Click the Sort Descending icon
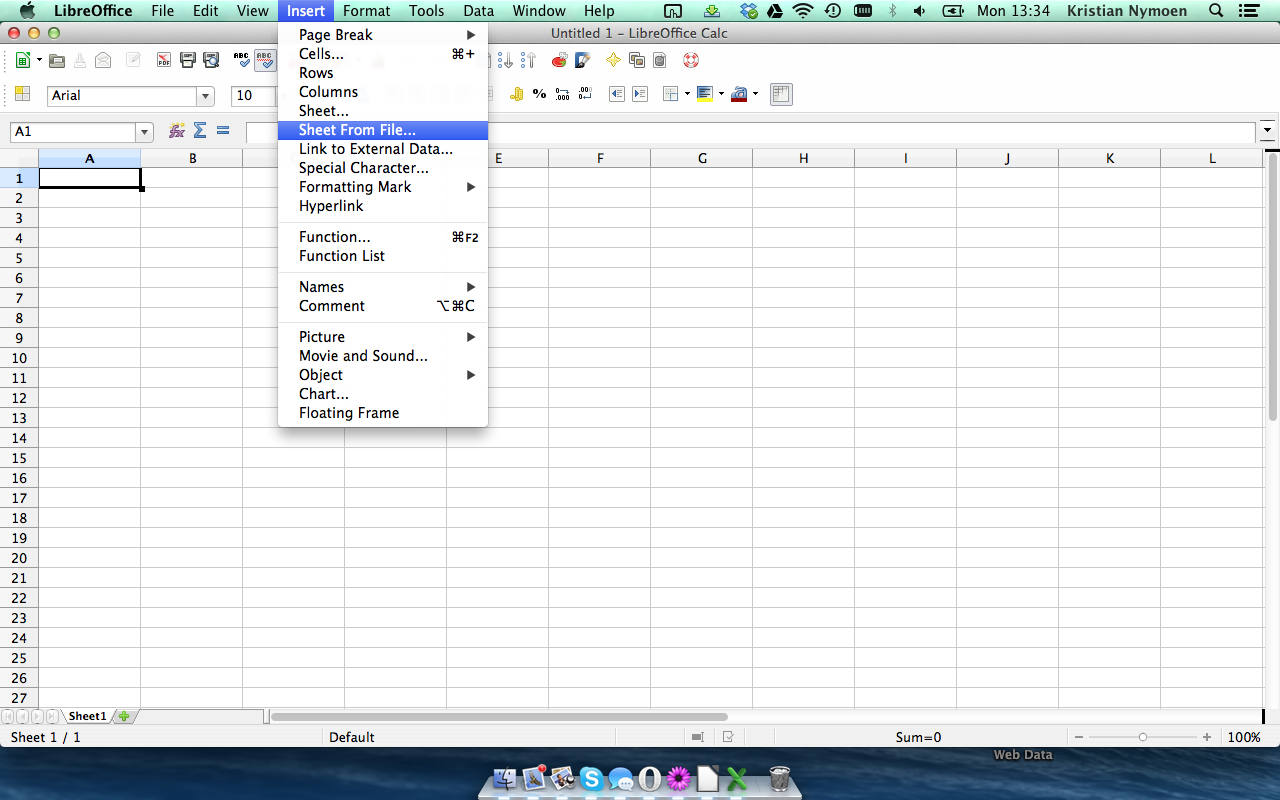The height and width of the screenshot is (800, 1280). 529,60
